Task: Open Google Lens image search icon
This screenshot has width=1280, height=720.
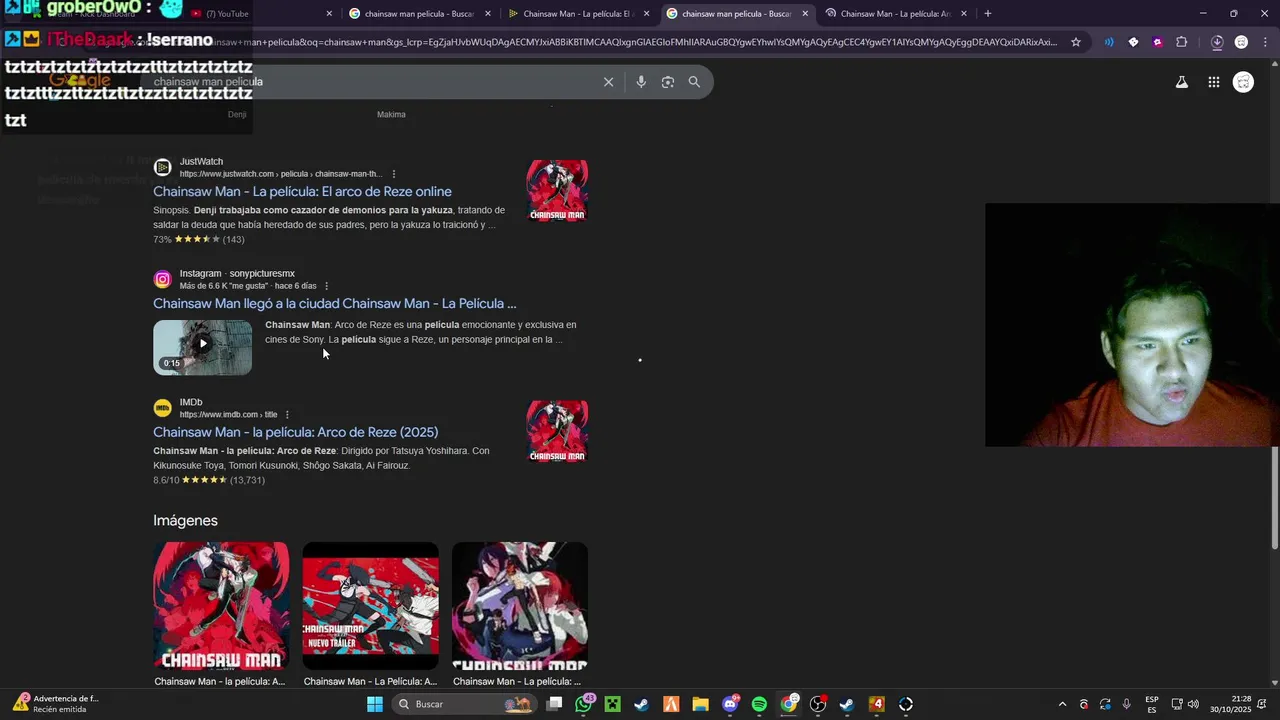Action: point(668,82)
